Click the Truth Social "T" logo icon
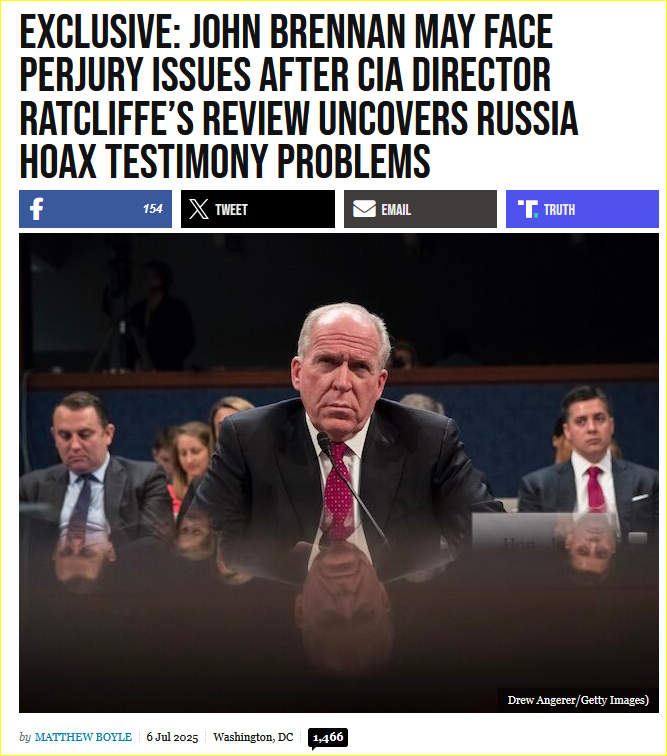 (x=528, y=209)
